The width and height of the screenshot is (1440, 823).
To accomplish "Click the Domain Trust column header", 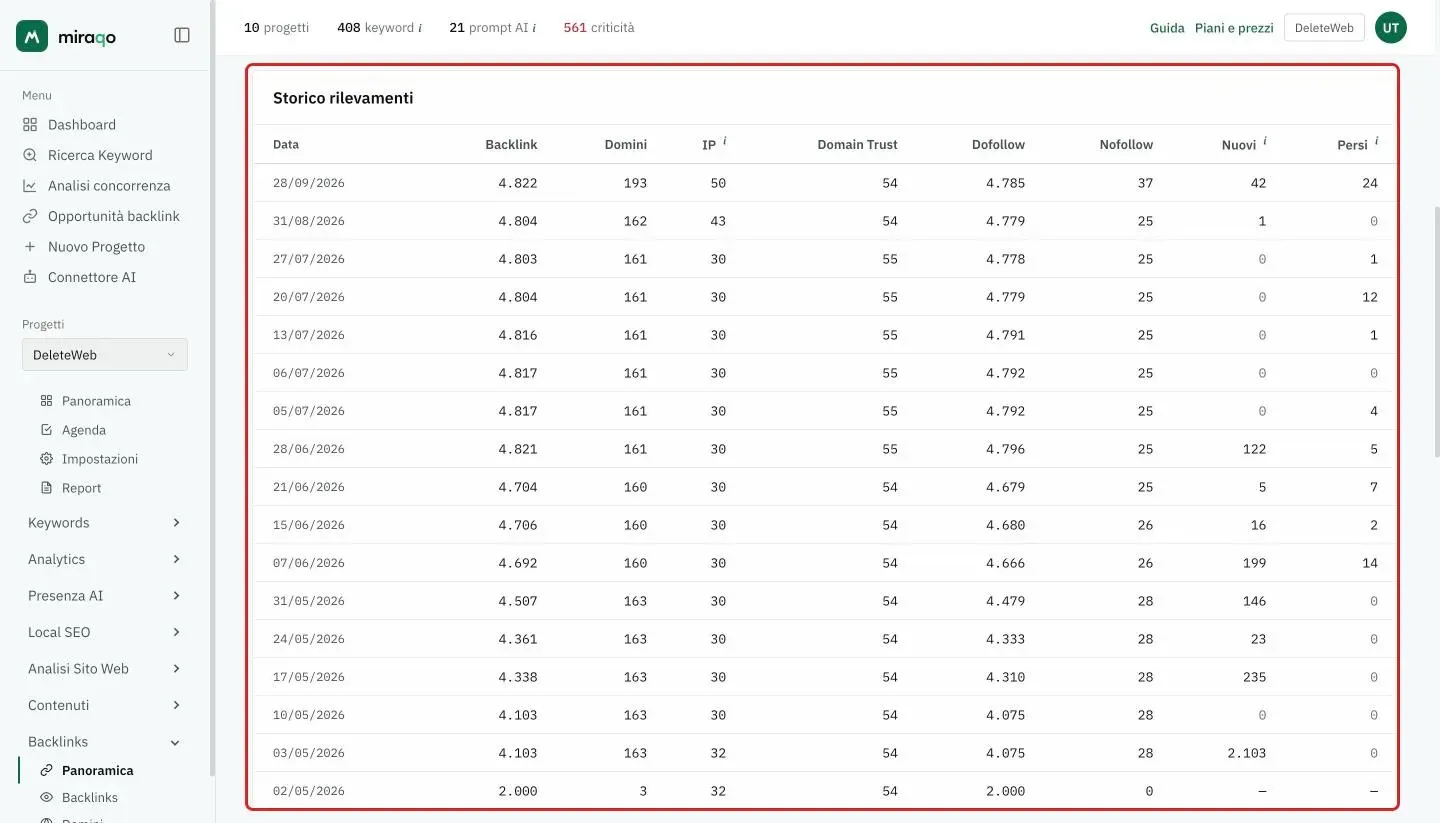I will tap(857, 145).
